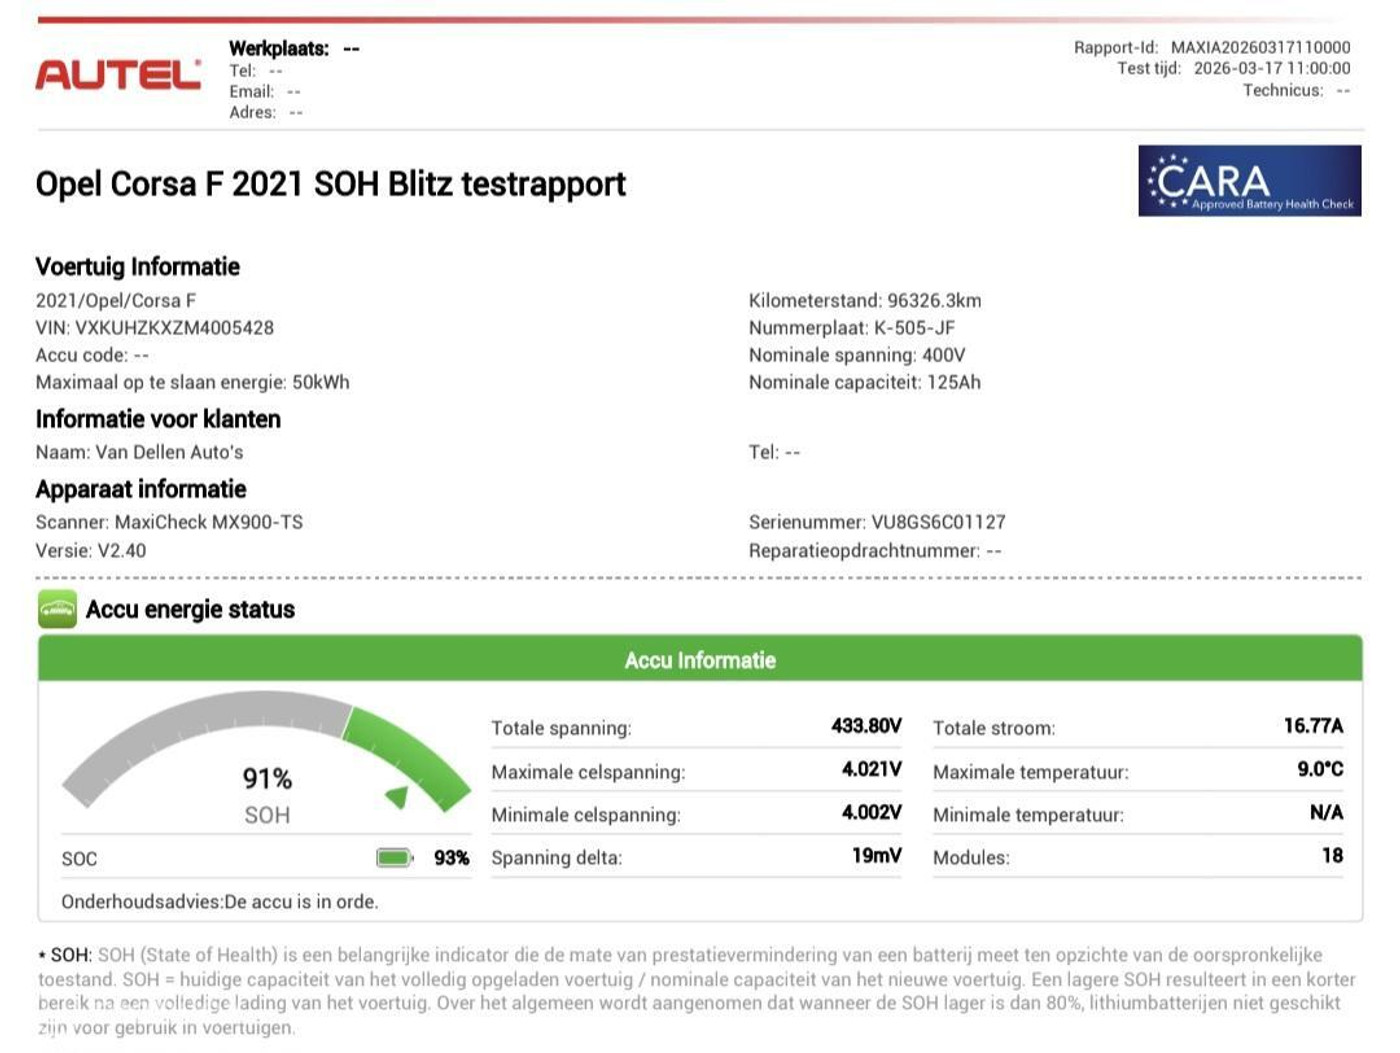Click the Serienummer VU8GS6C01127
The image size is (1400, 1053).
tap(877, 523)
